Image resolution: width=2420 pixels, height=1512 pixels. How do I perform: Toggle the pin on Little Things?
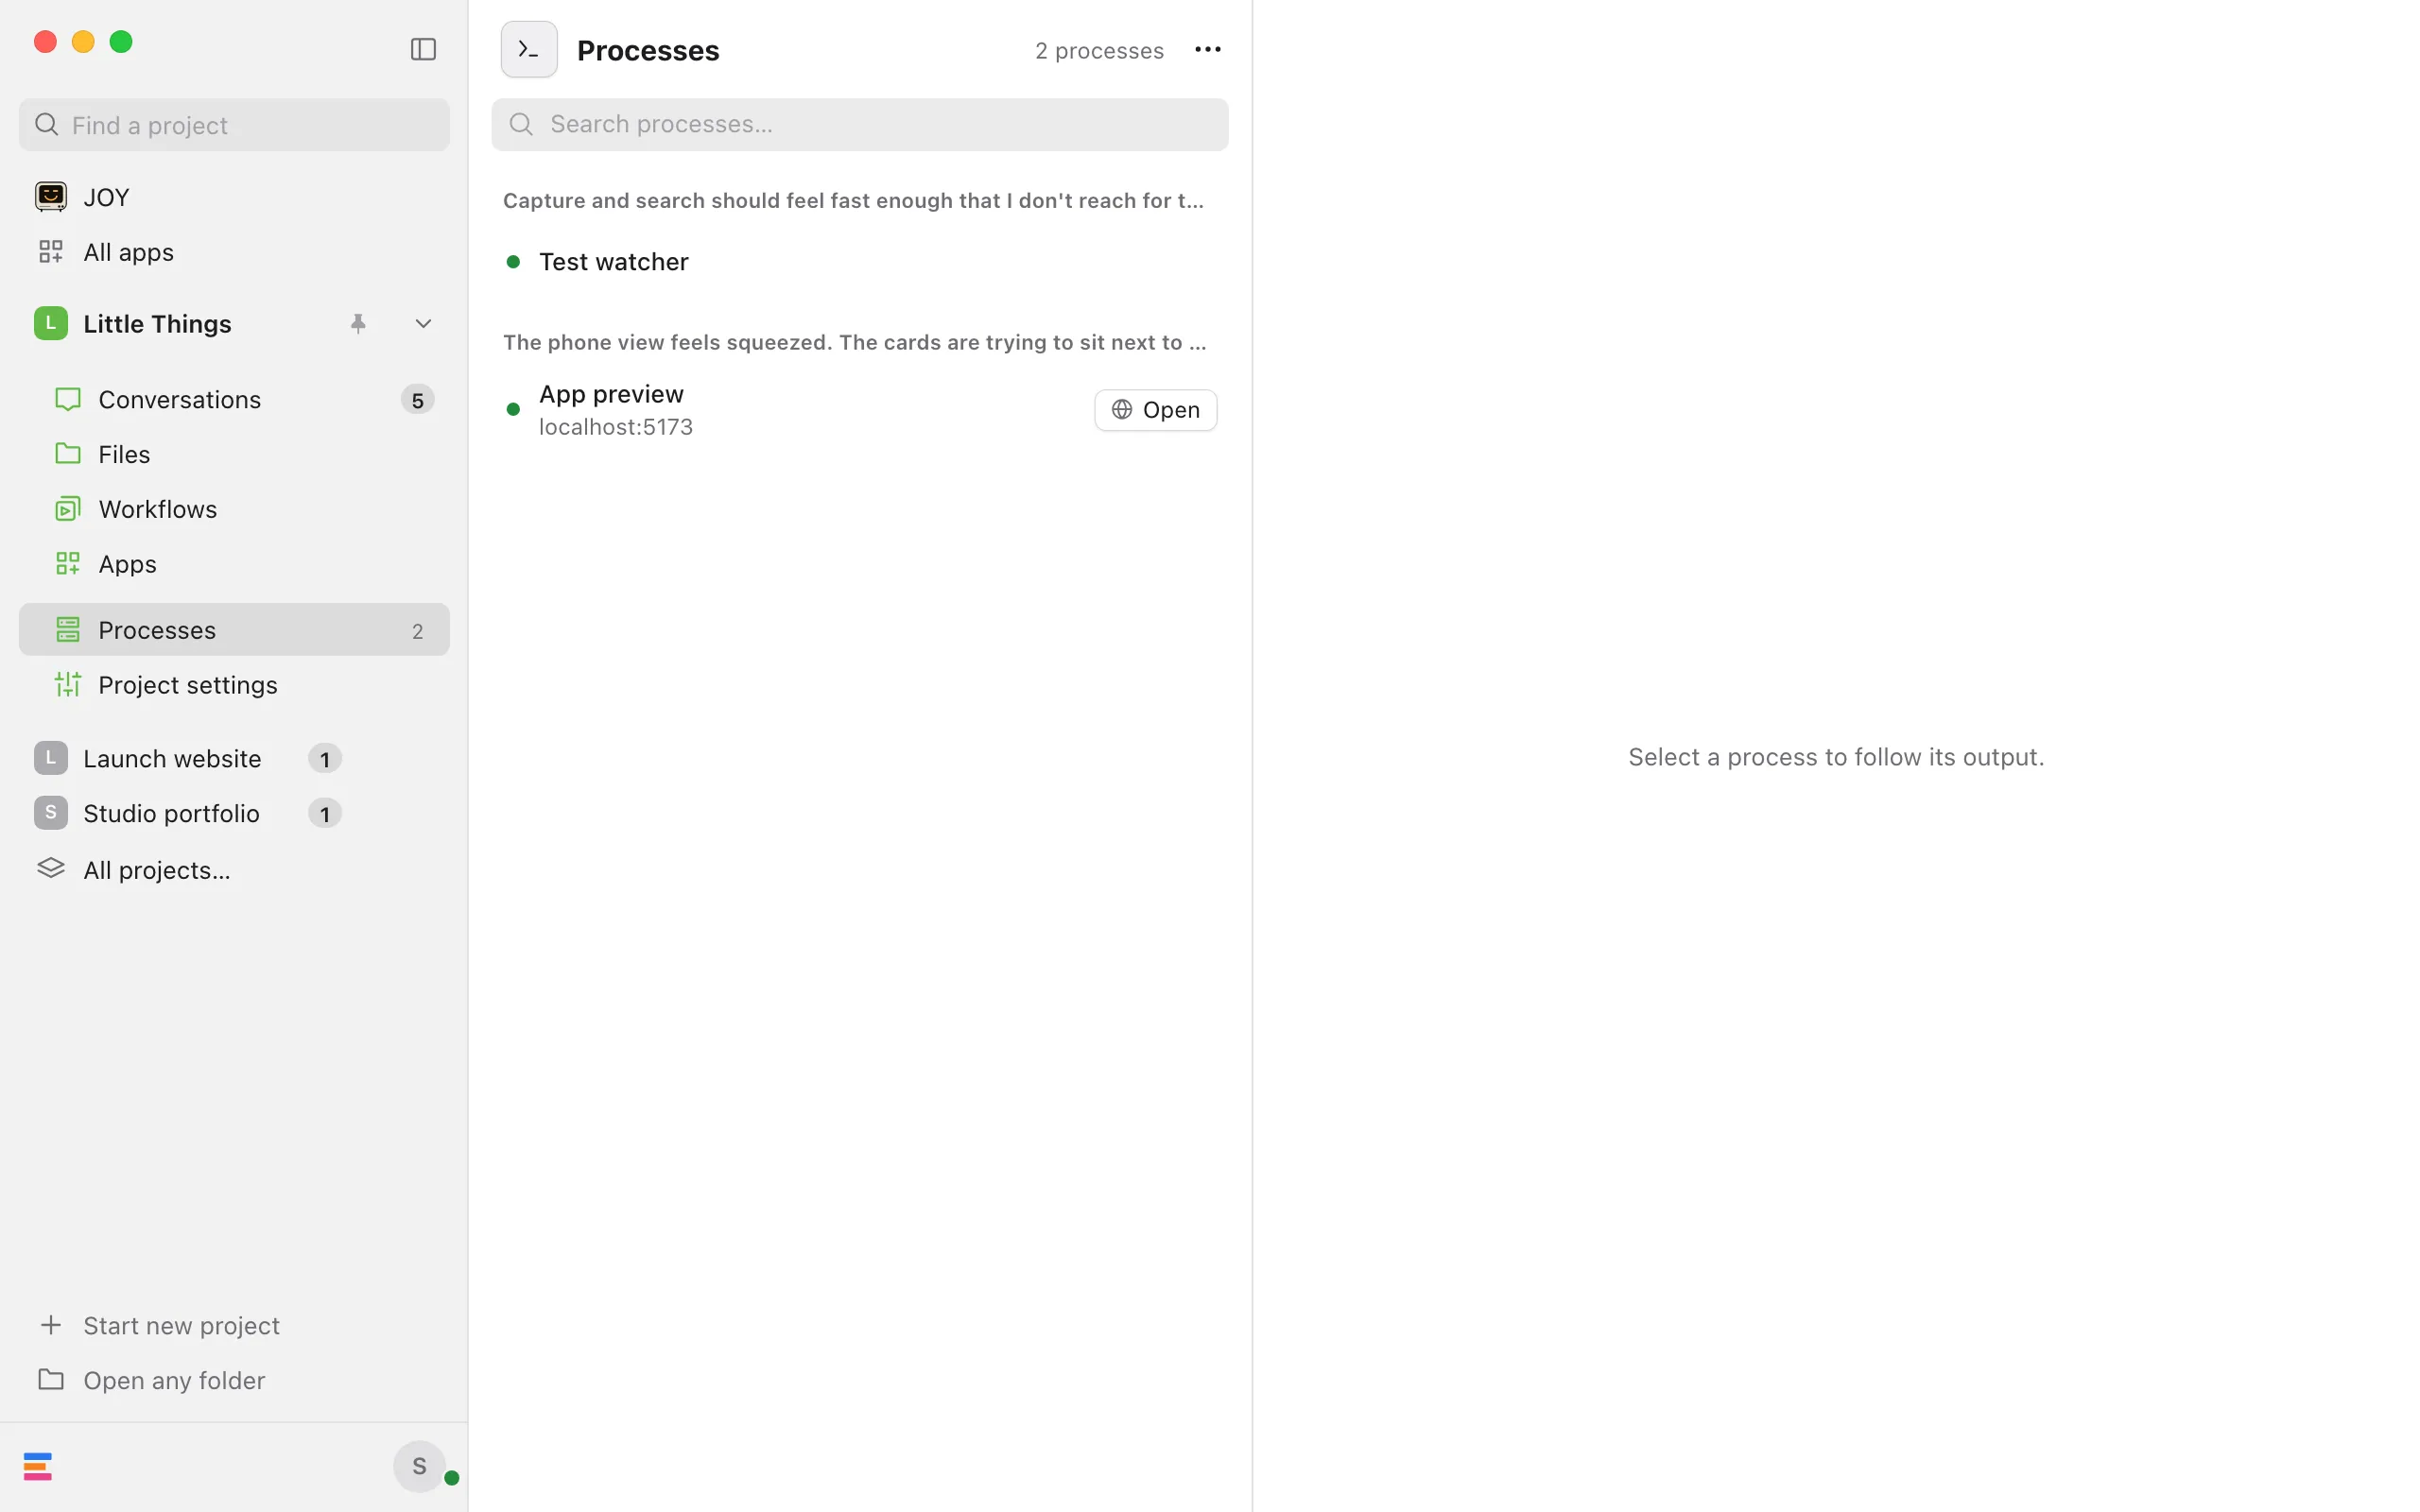[358, 323]
